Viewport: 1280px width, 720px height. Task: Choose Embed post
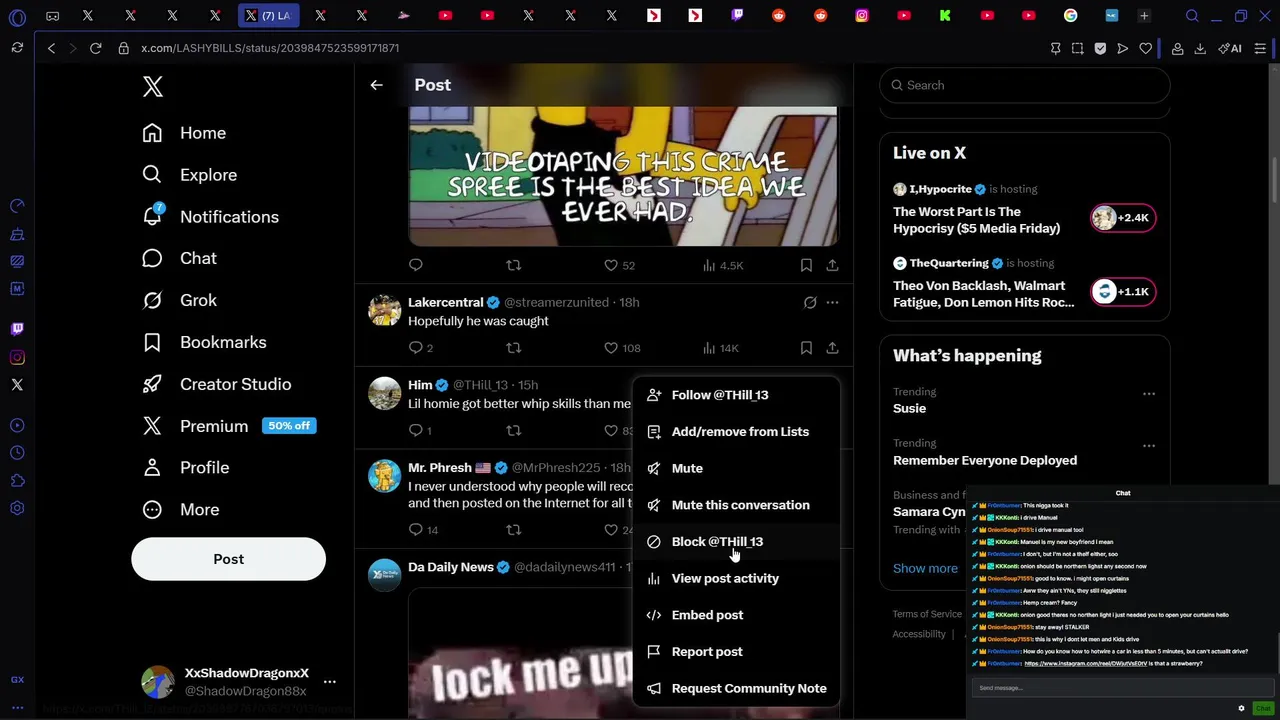coord(736,615)
